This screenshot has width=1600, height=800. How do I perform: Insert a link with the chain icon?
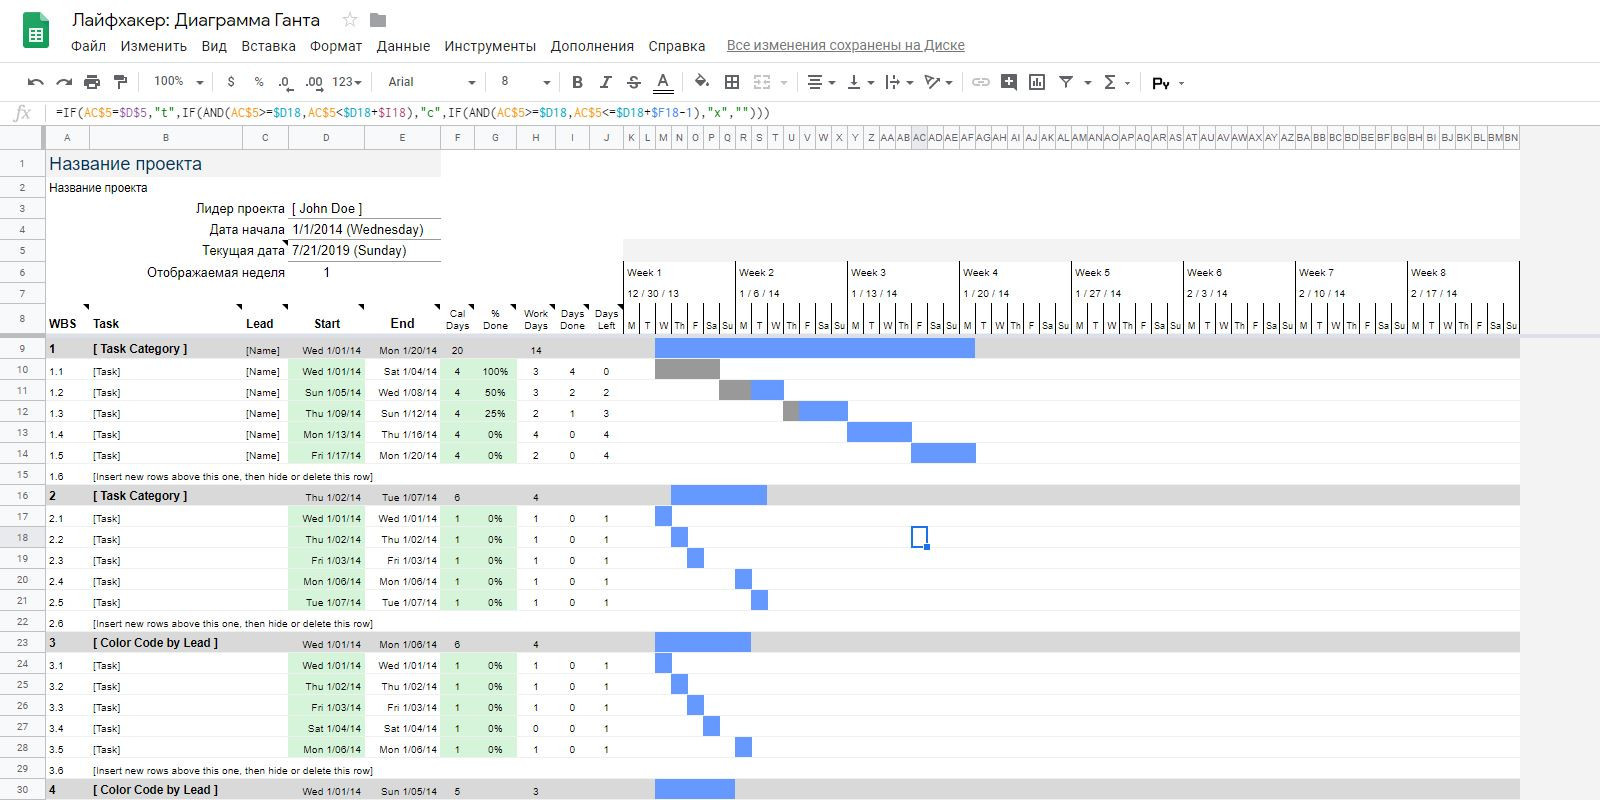click(981, 82)
